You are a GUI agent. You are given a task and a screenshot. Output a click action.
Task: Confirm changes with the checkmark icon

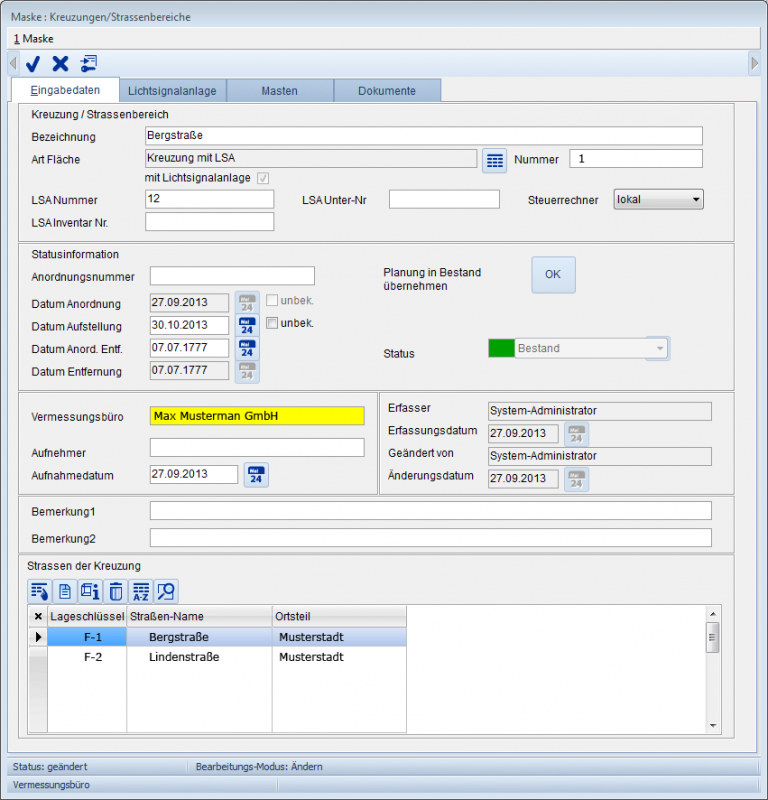click(x=33, y=64)
